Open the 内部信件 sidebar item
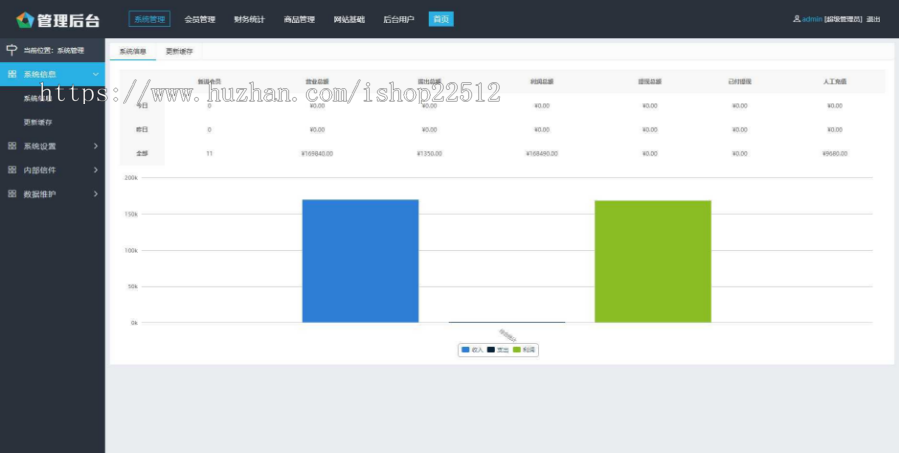 (x=52, y=170)
